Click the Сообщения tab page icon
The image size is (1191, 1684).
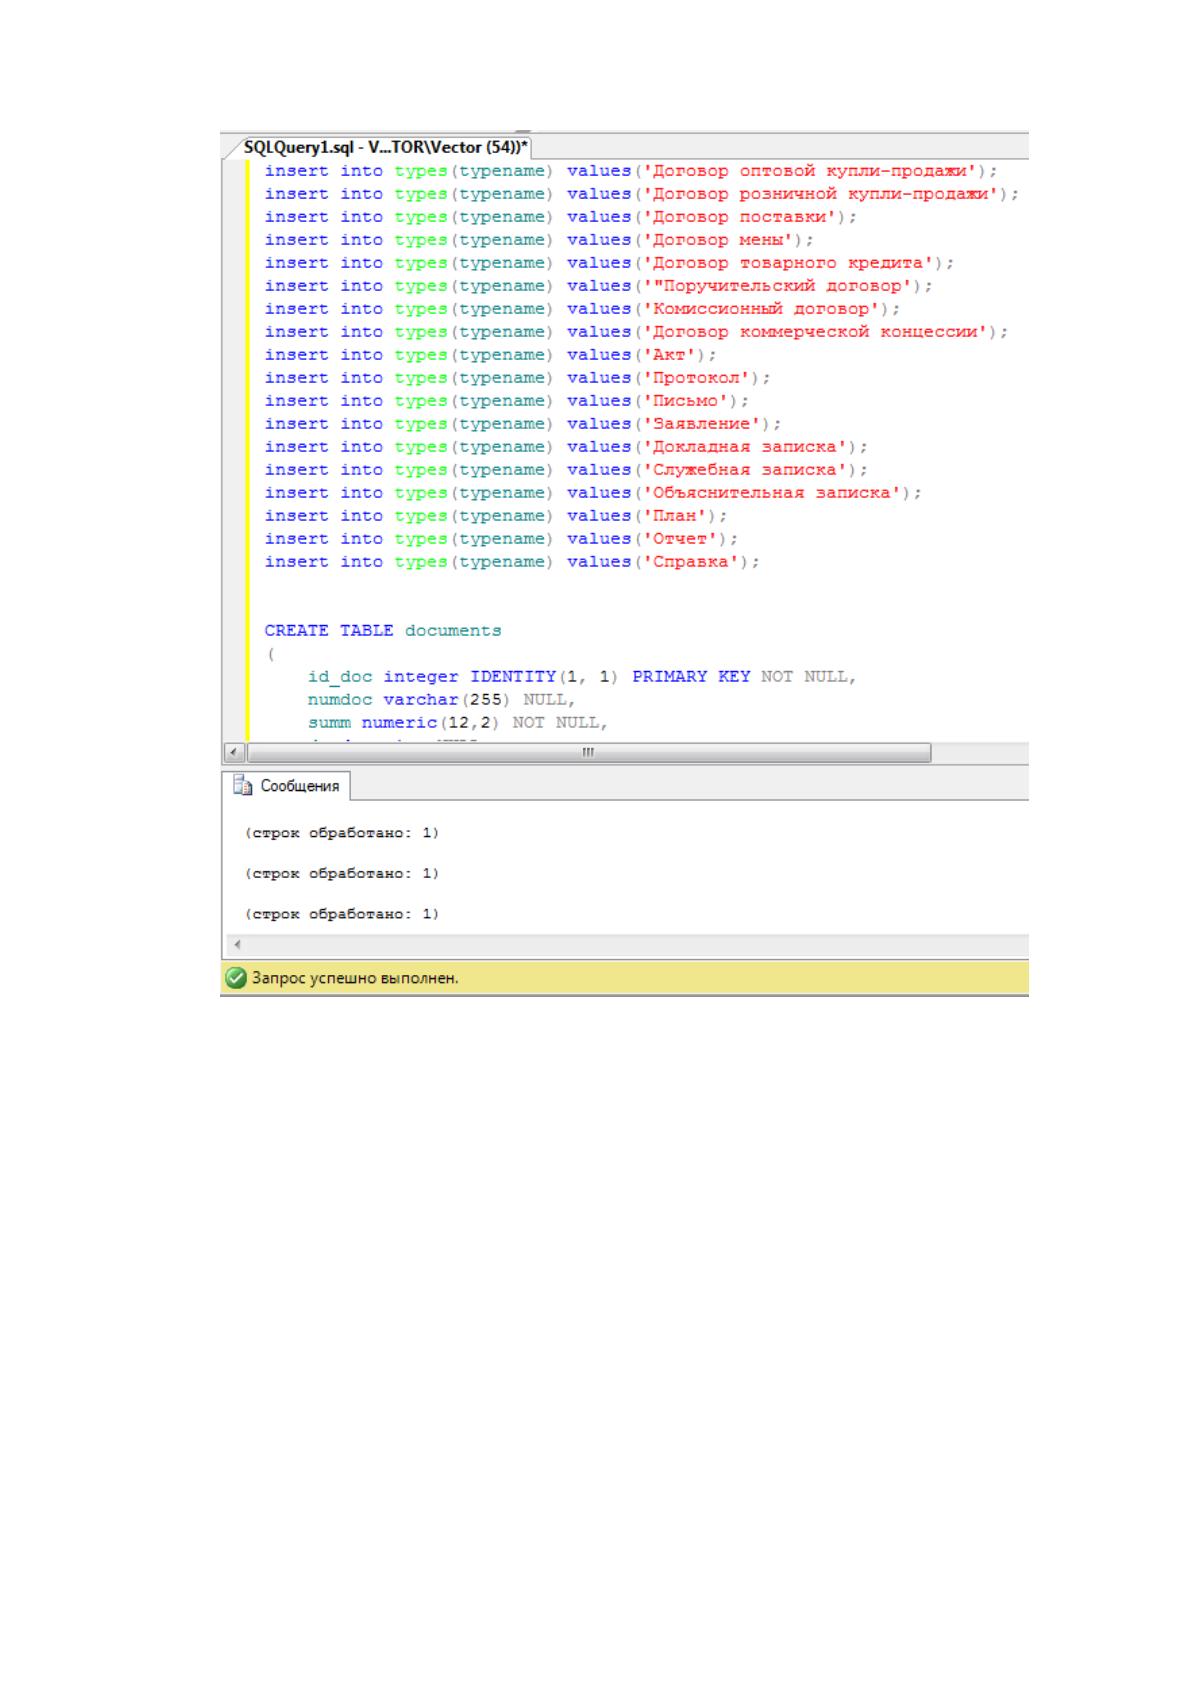[x=243, y=786]
